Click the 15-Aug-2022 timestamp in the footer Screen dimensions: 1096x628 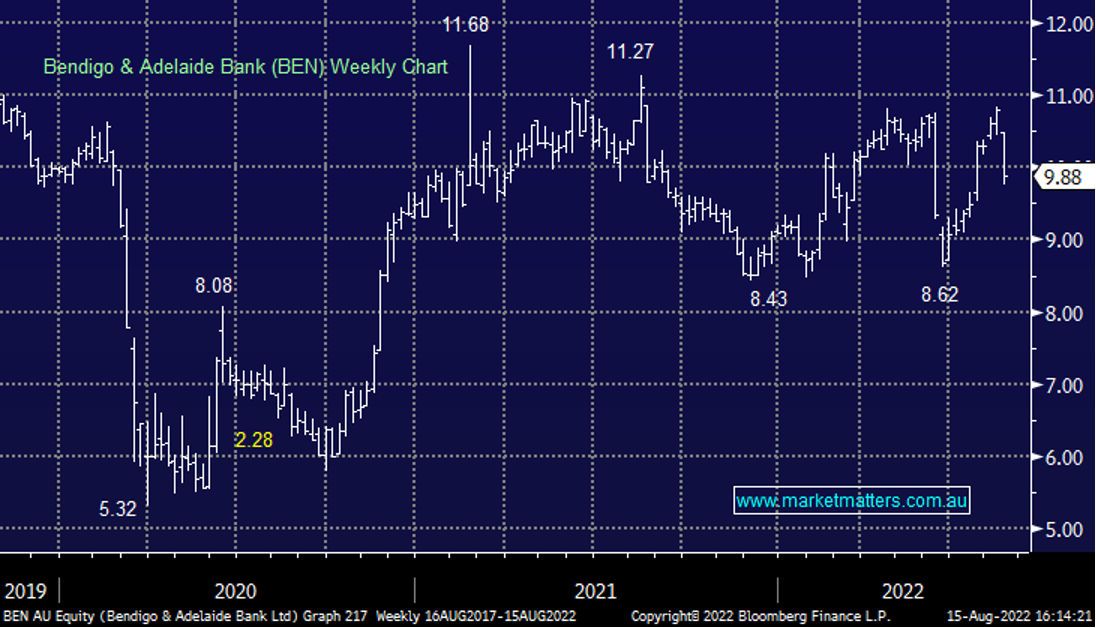[1018, 617]
